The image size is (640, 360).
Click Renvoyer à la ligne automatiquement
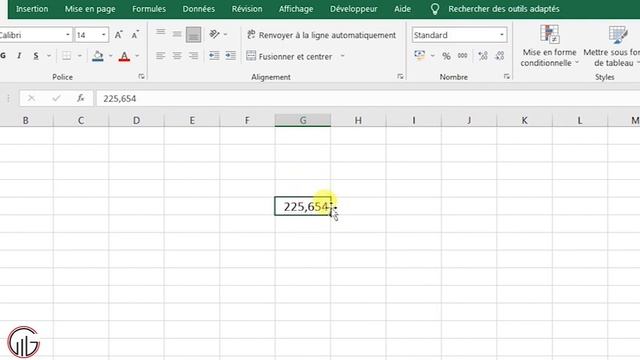pyautogui.click(x=322, y=35)
